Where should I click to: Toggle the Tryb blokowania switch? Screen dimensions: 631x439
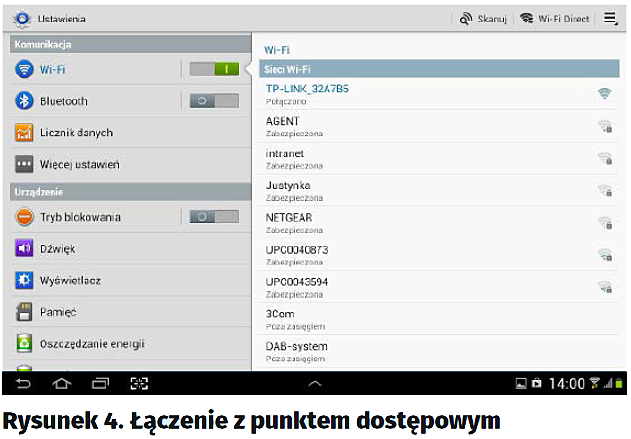coord(214,216)
